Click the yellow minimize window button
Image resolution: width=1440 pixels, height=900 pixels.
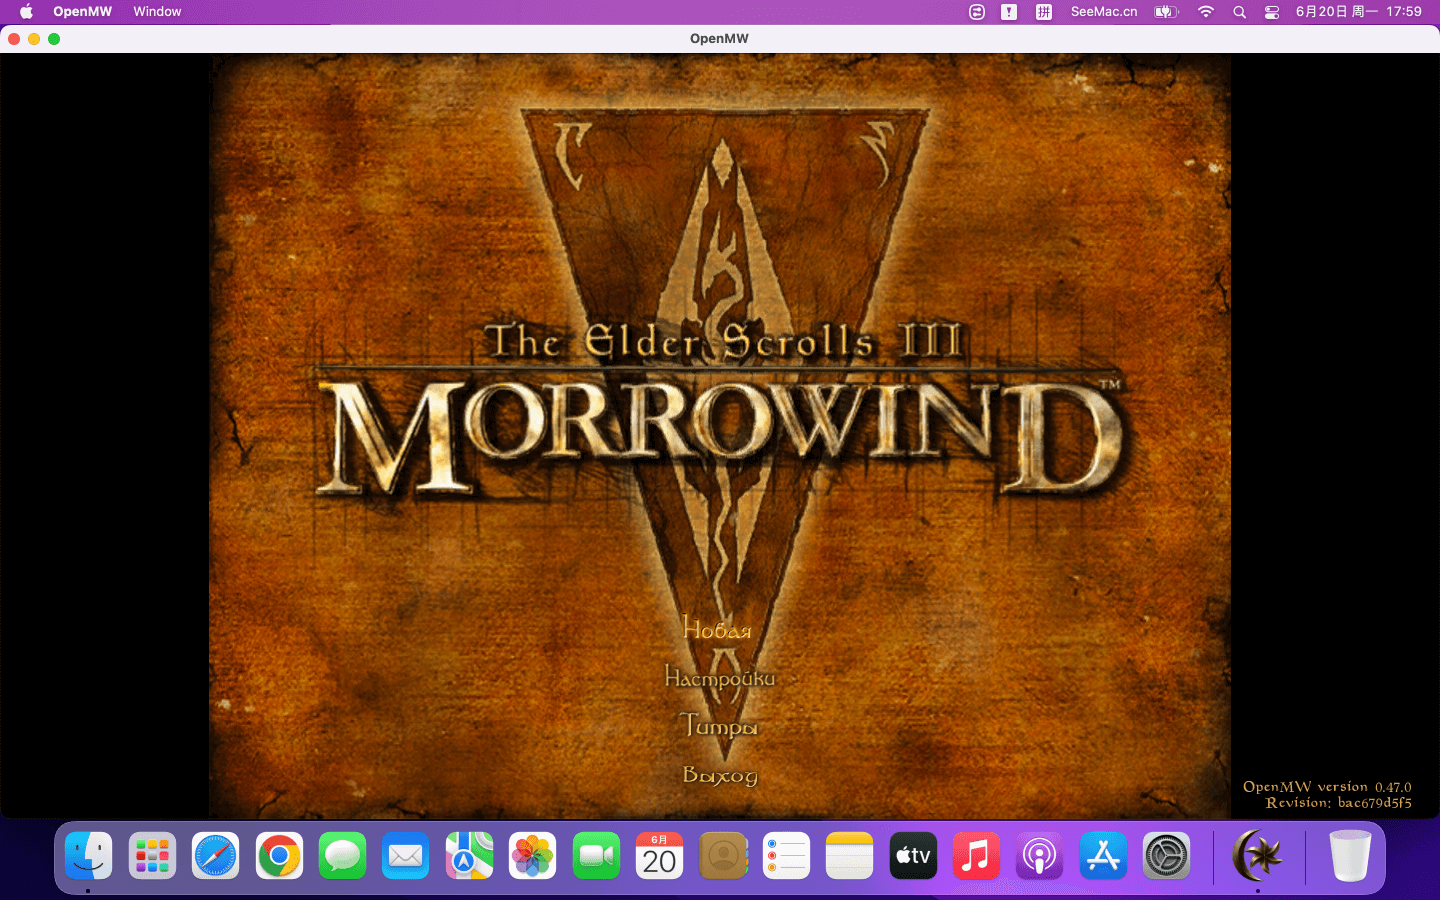34,39
